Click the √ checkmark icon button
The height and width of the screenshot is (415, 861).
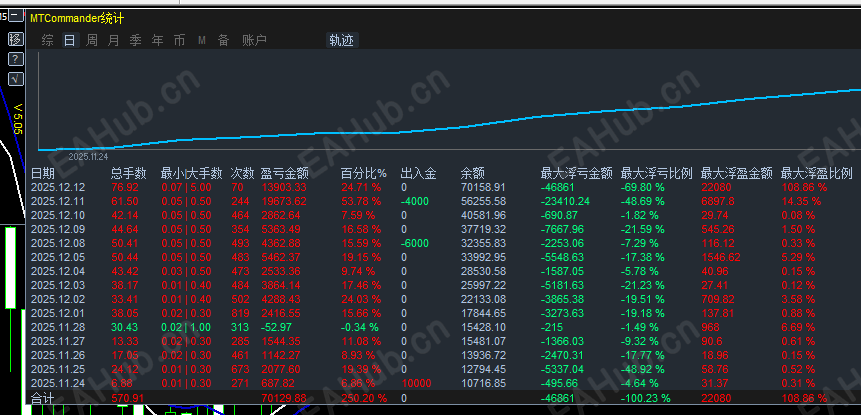click(16, 79)
